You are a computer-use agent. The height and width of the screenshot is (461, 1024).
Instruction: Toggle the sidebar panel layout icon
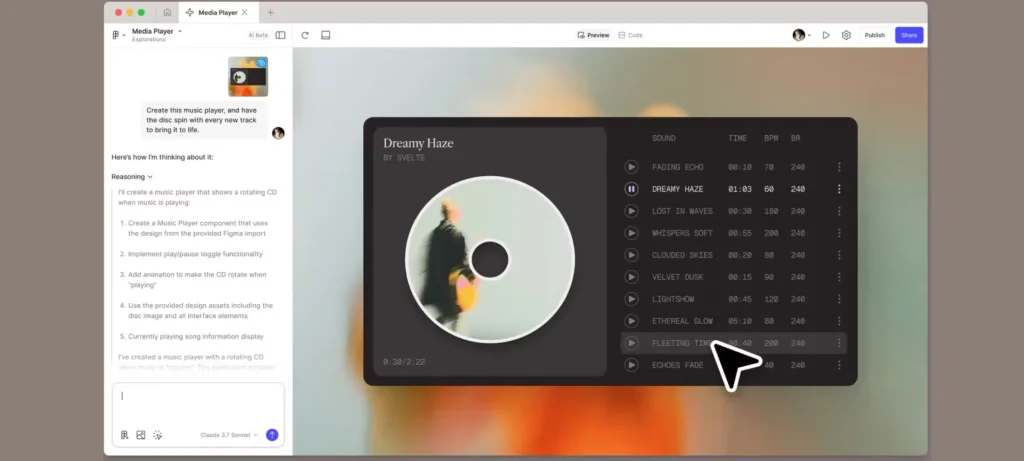click(281, 35)
